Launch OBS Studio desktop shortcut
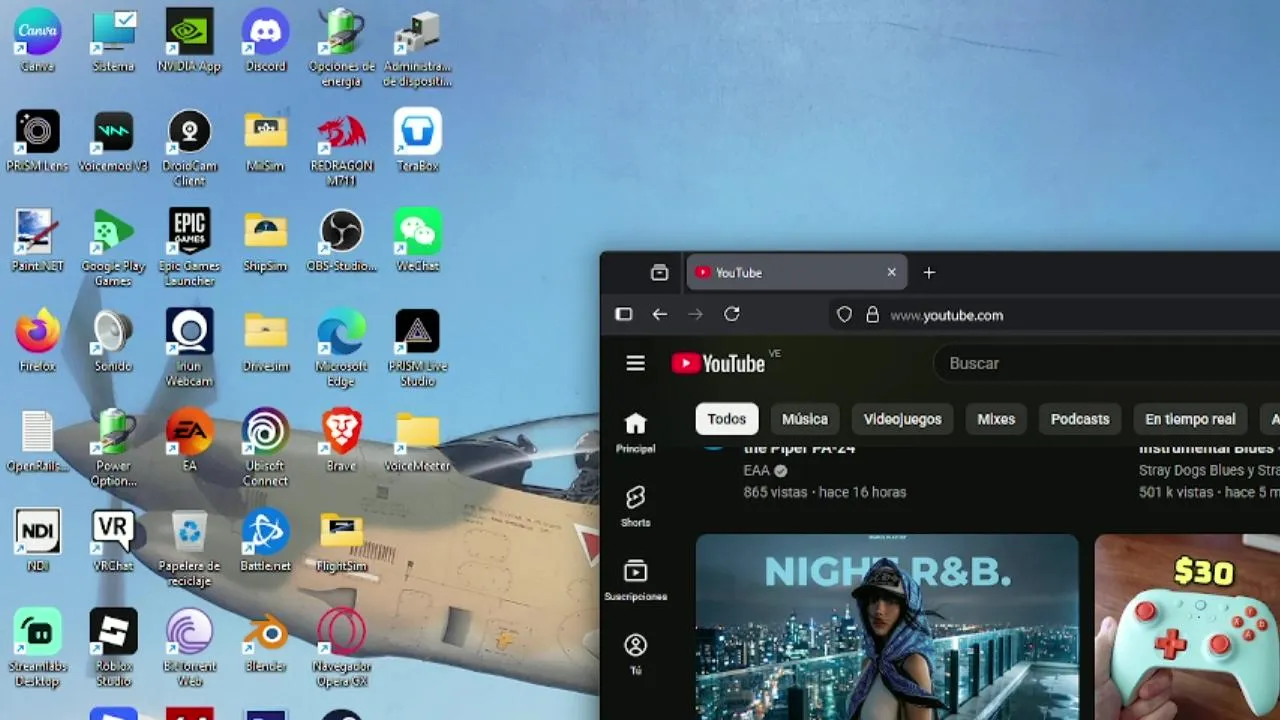This screenshot has height=720, width=1280. pyautogui.click(x=341, y=241)
